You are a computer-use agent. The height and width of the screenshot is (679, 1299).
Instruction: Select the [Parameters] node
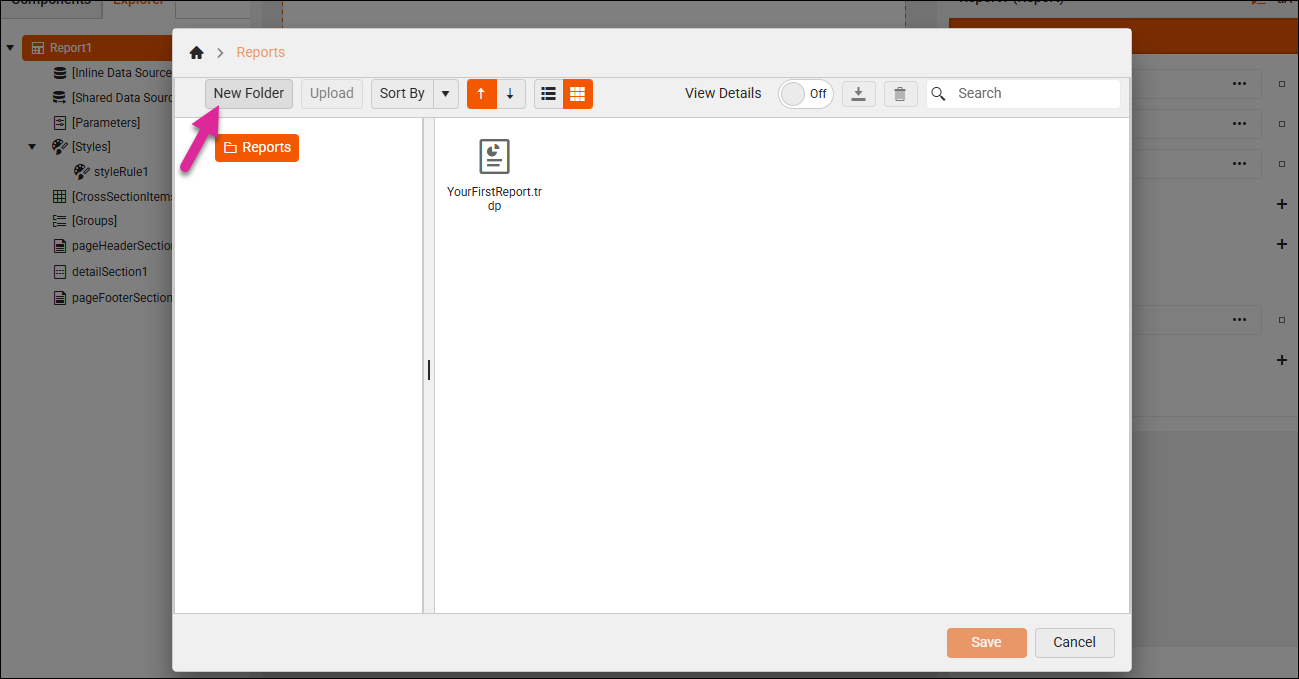(97, 123)
